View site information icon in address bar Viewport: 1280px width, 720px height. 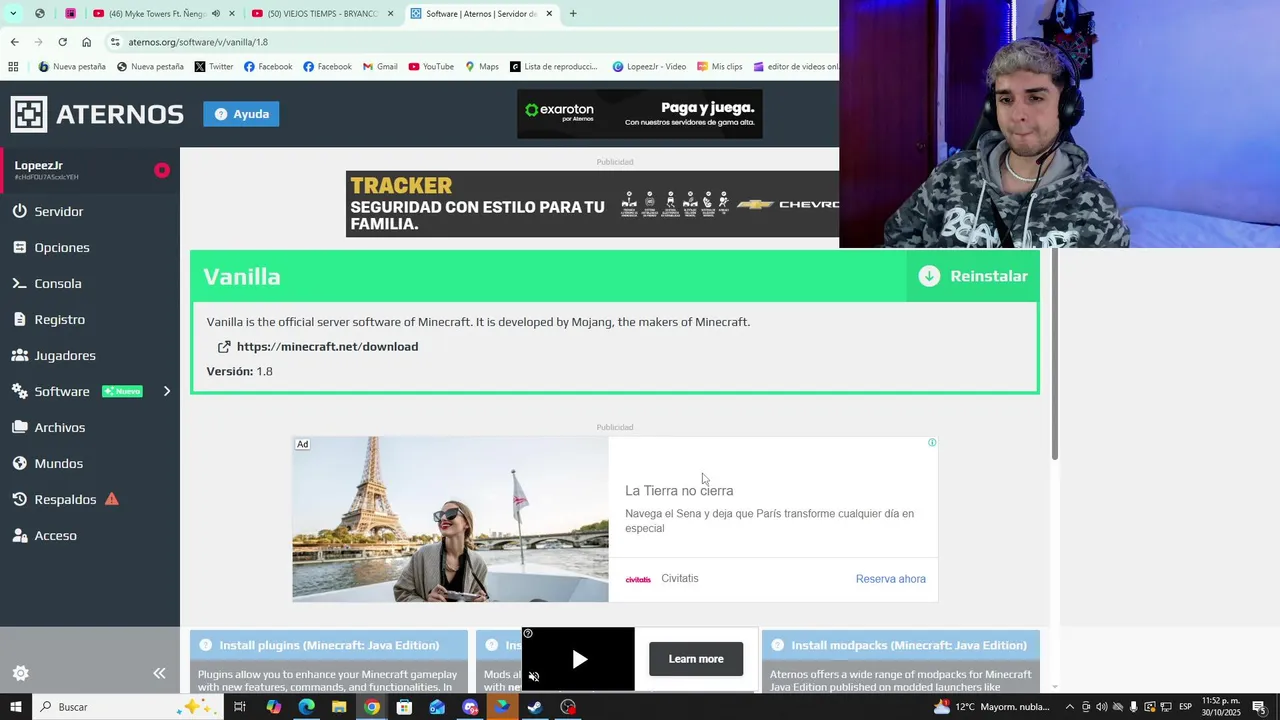point(115,42)
